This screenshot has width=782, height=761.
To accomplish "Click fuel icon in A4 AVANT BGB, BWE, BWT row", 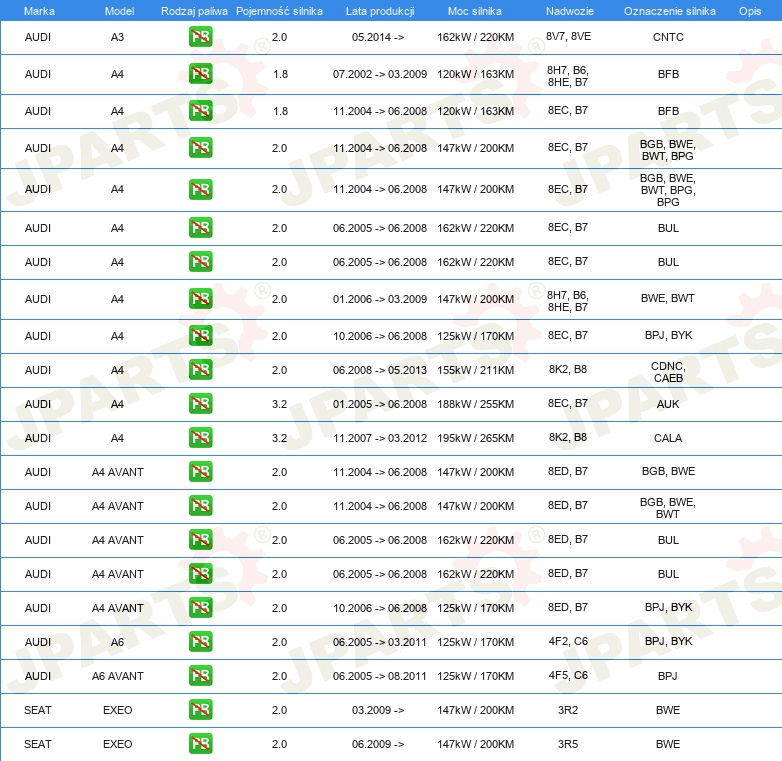I will click(x=200, y=506).
